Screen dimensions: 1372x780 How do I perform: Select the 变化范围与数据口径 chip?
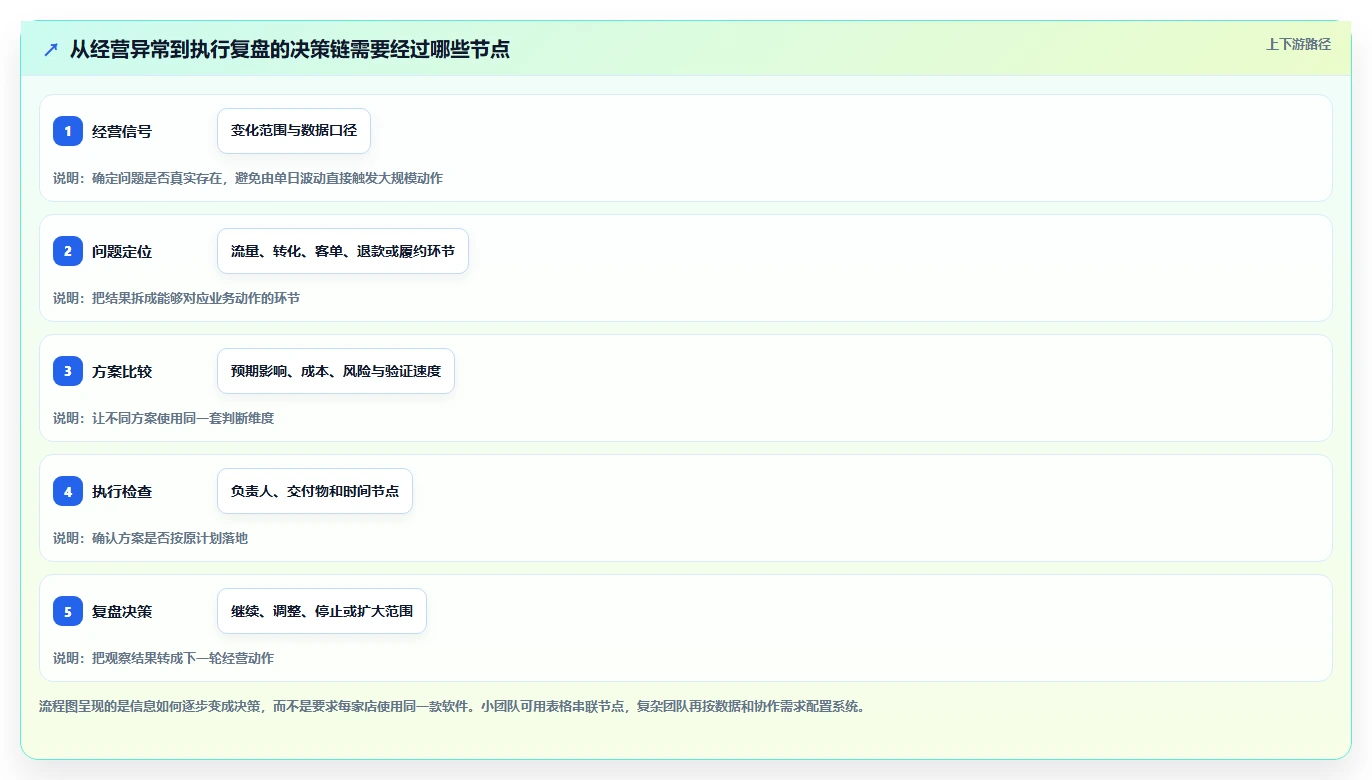click(294, 131)
